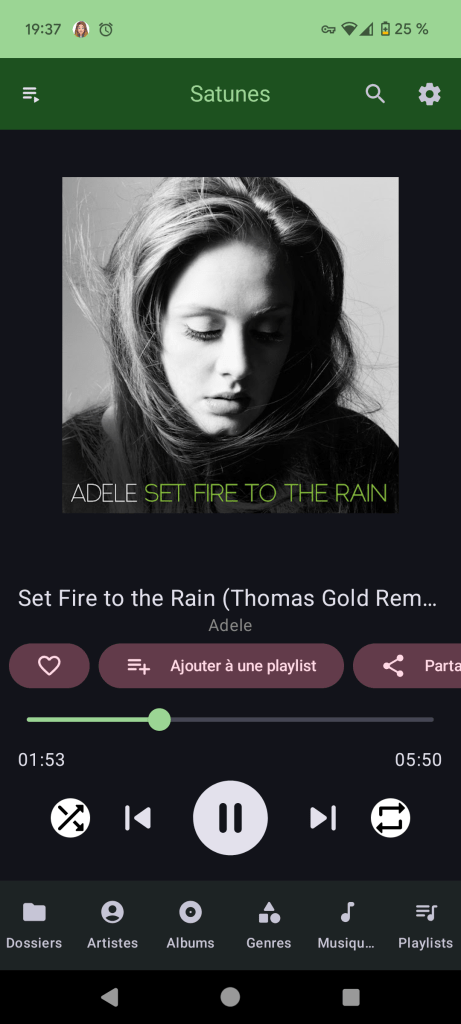Click the progress slider knob
The image size is (461, 1024).
[159, 720]
